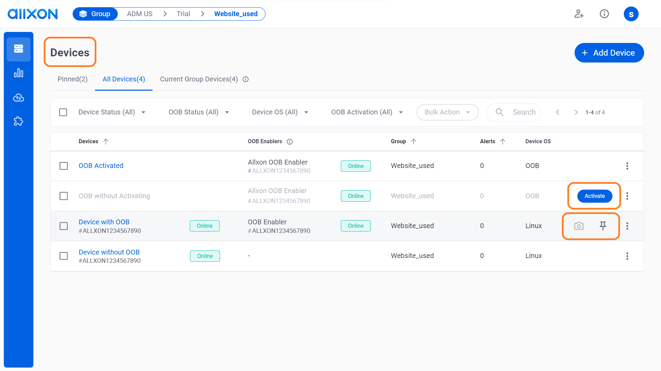661x371 pixels.
Task: Expand the OOB Status (All) filter
Action: tap(199, 112)
